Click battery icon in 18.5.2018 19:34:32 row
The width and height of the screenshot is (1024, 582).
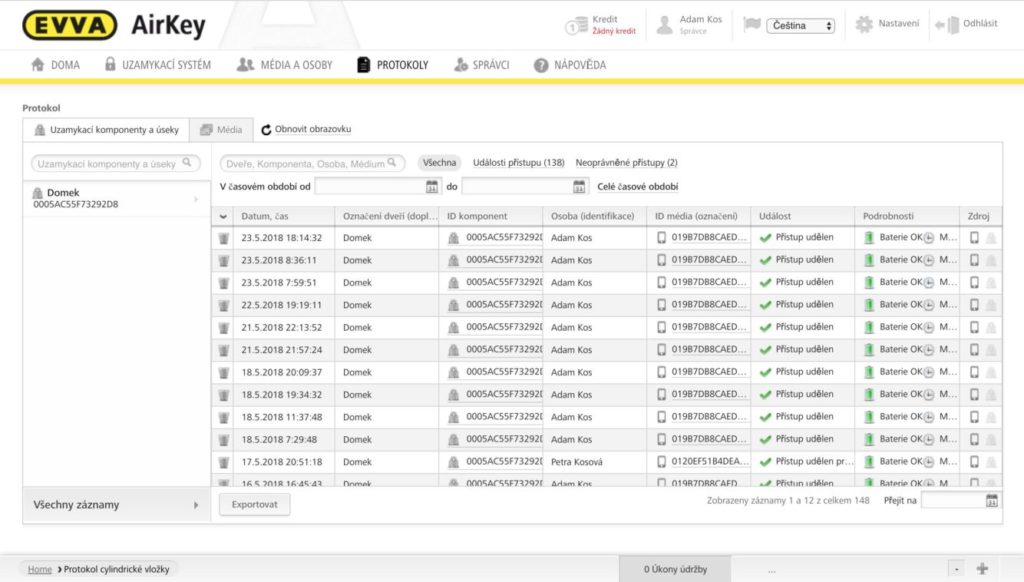[869, 395]
